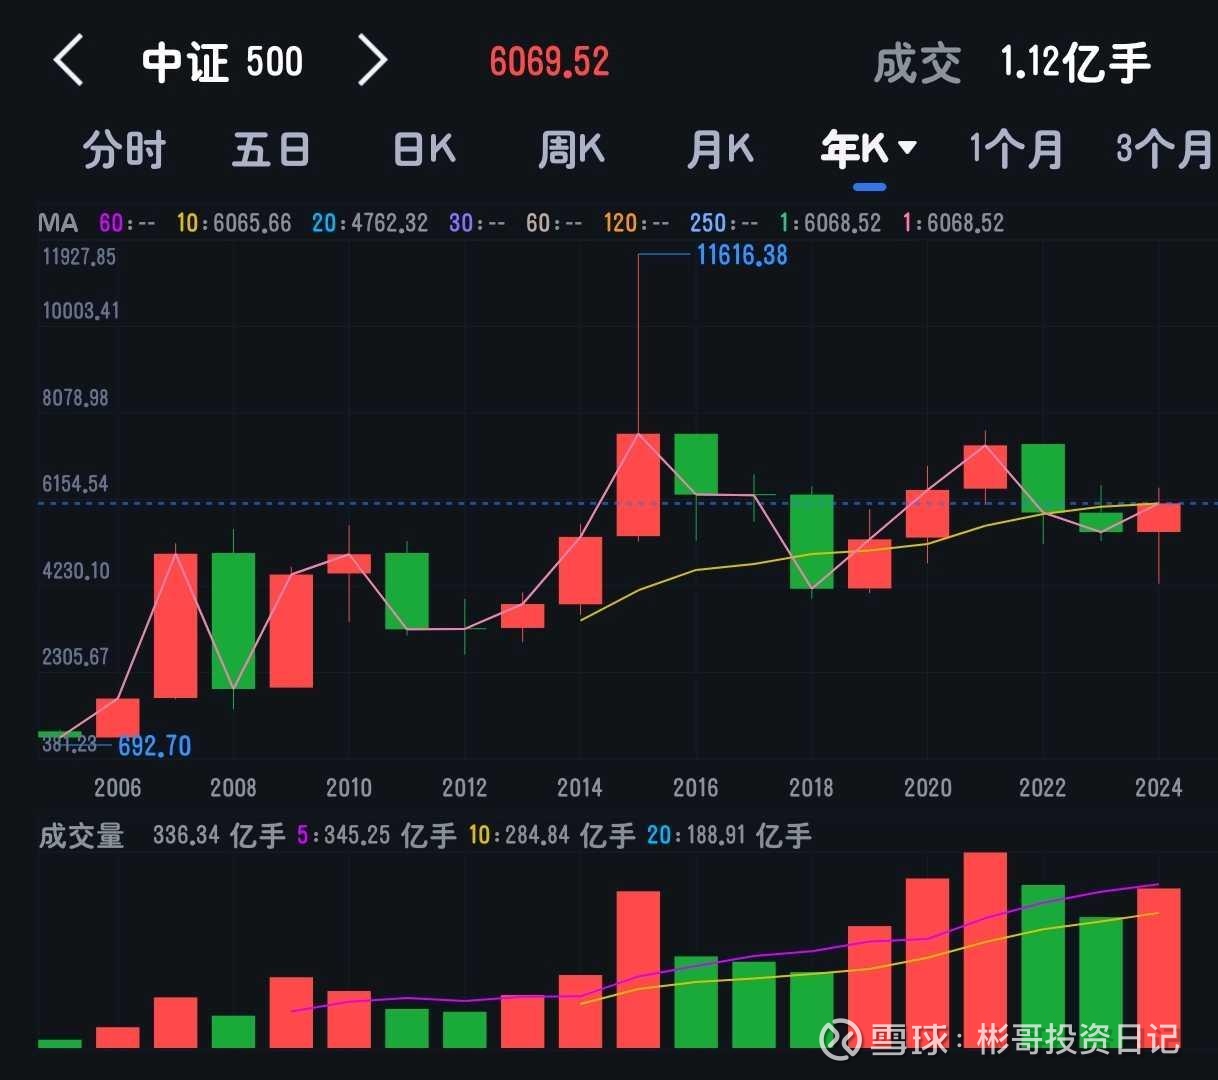This screenshot has width=1218, height=1080.
Task: Tap the 成交量 indicator label
Action: [x=81, y=835]
